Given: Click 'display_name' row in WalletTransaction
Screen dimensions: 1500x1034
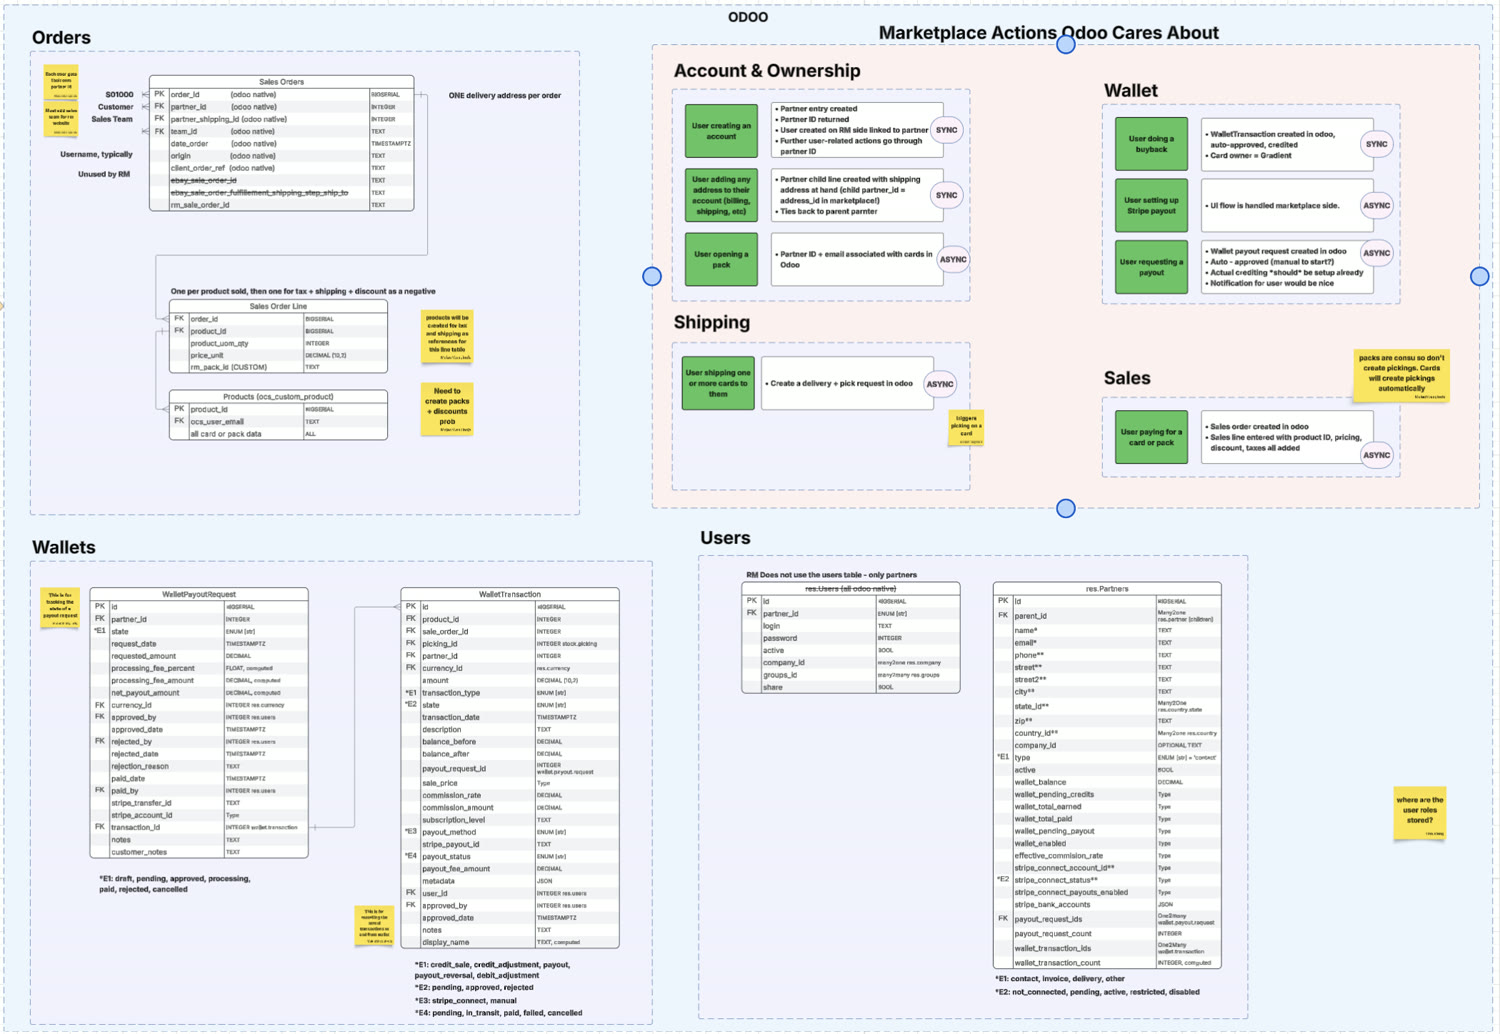Looking at the screenshot, I should point(510,942).
